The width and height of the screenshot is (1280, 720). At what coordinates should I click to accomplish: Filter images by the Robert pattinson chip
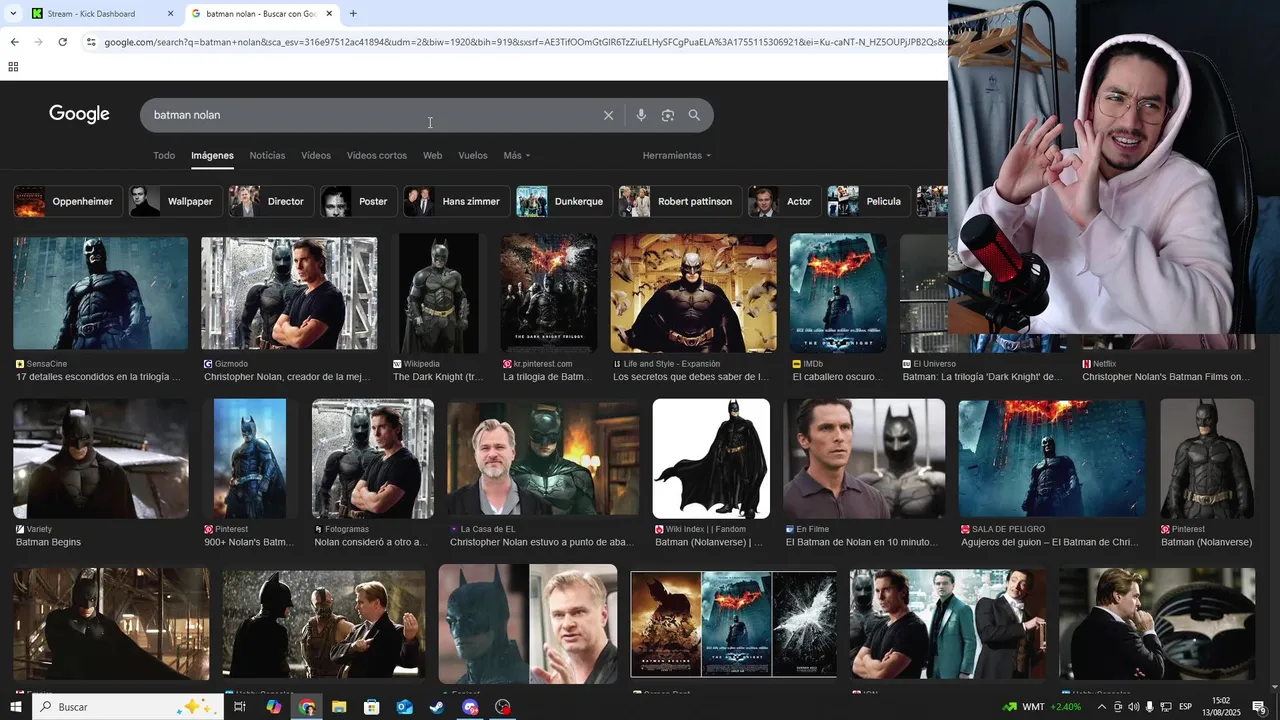(x=680, y=201)
